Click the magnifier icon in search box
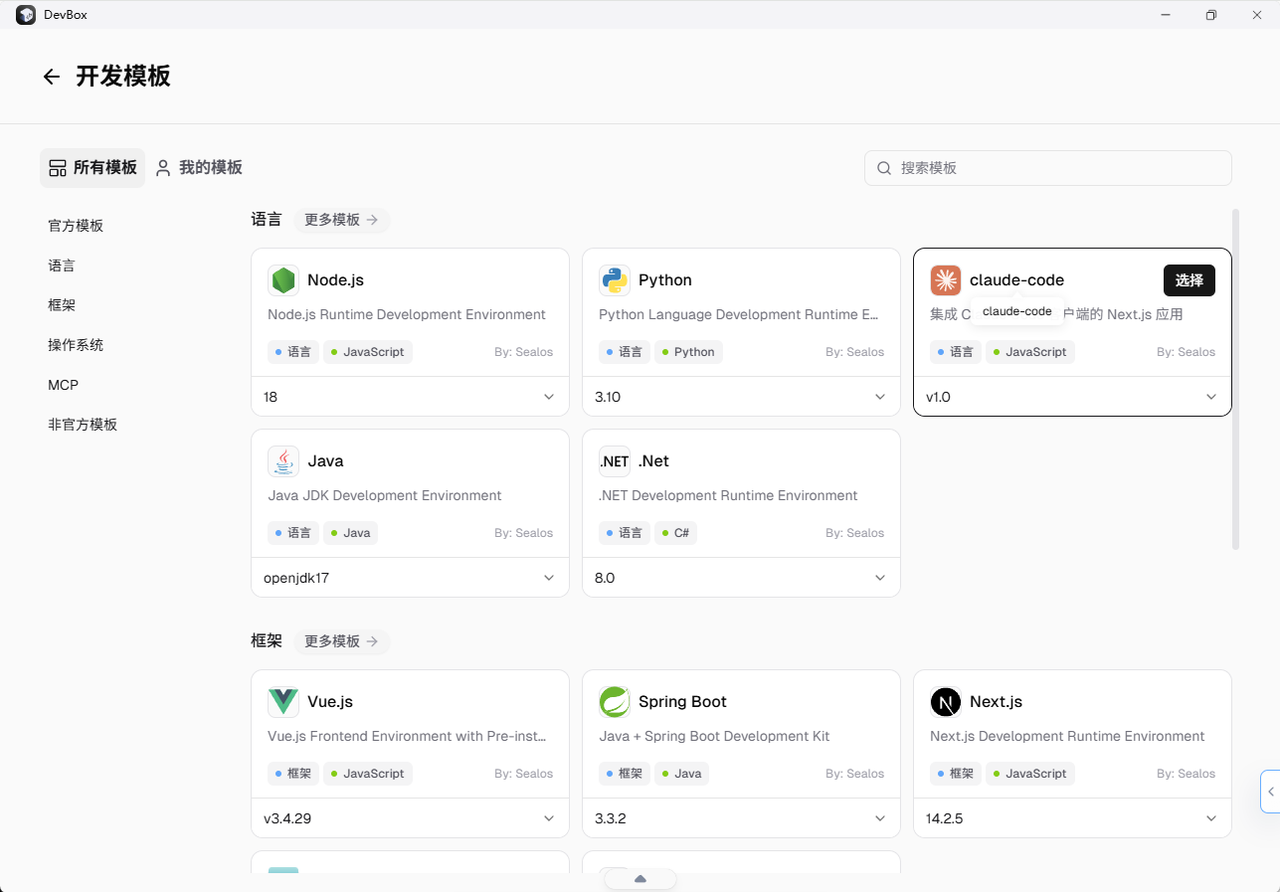1280x892 pixels. tap(884, 168)
